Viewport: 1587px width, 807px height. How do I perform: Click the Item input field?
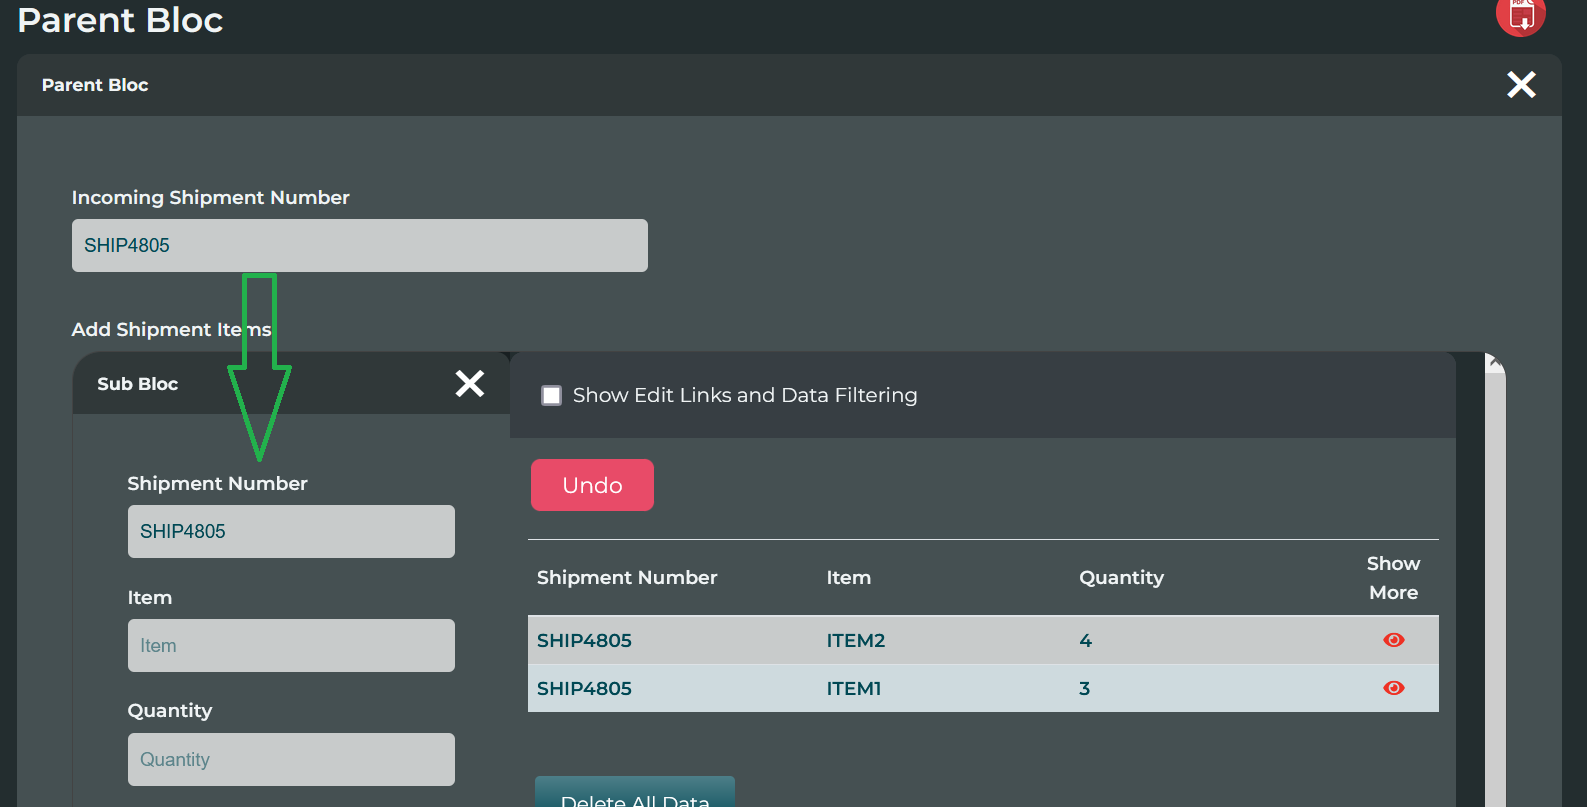[x=291, y=645]
